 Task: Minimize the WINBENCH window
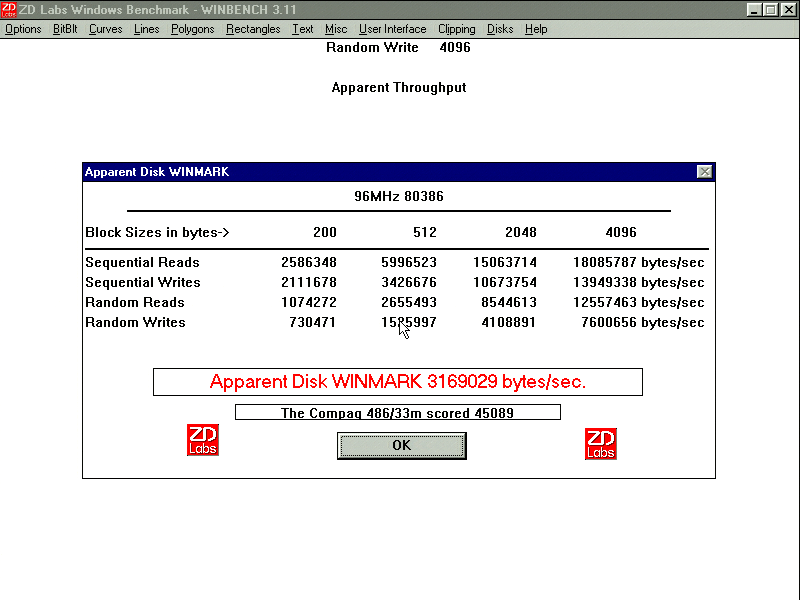point(755,9)
